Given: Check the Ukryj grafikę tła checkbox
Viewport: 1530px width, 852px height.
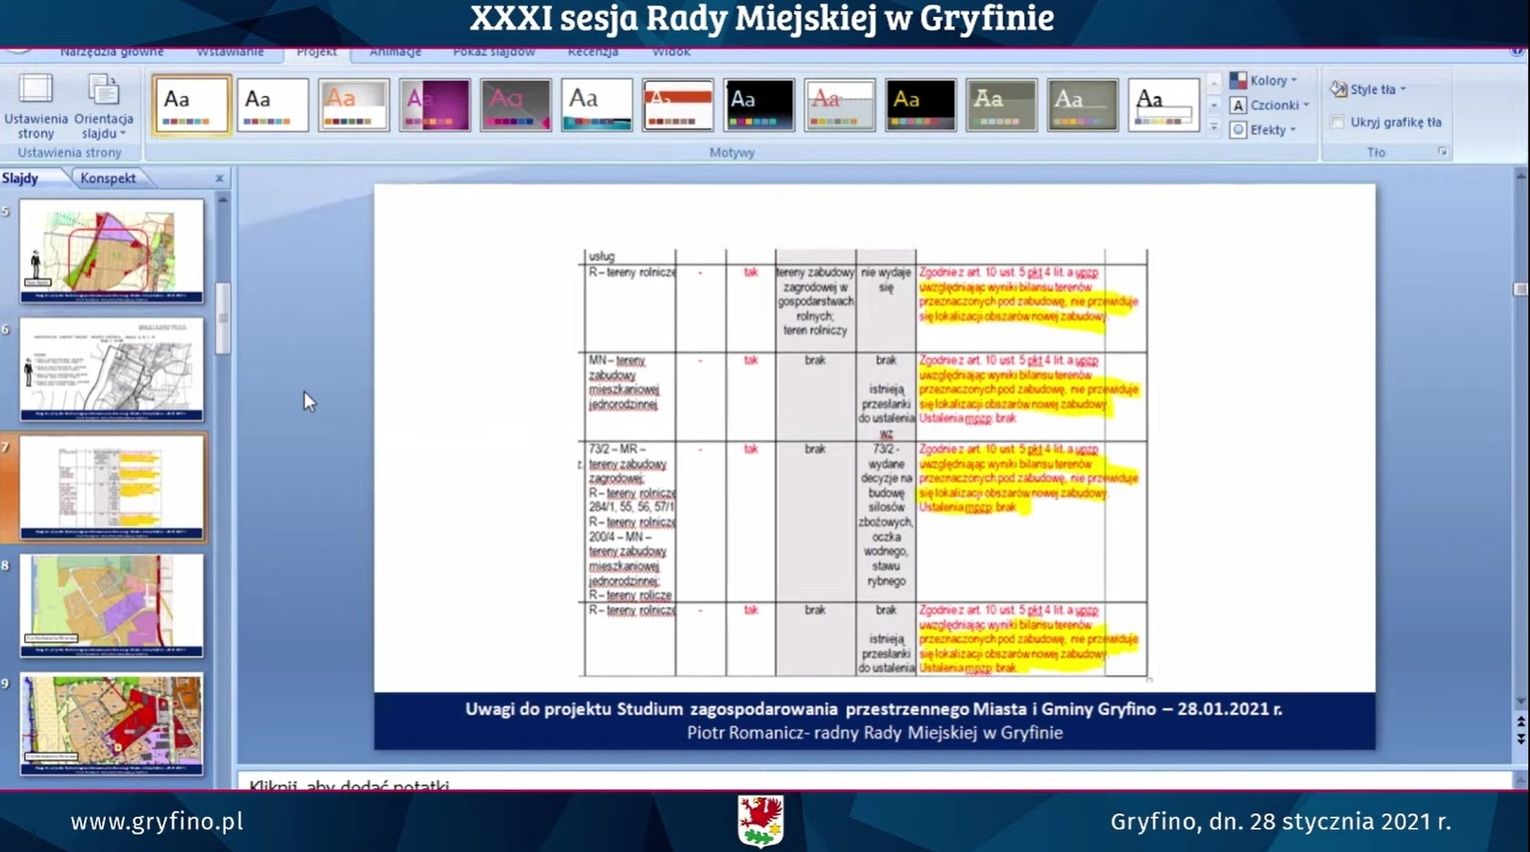Looking at the screenshot, I should 1337,122.
